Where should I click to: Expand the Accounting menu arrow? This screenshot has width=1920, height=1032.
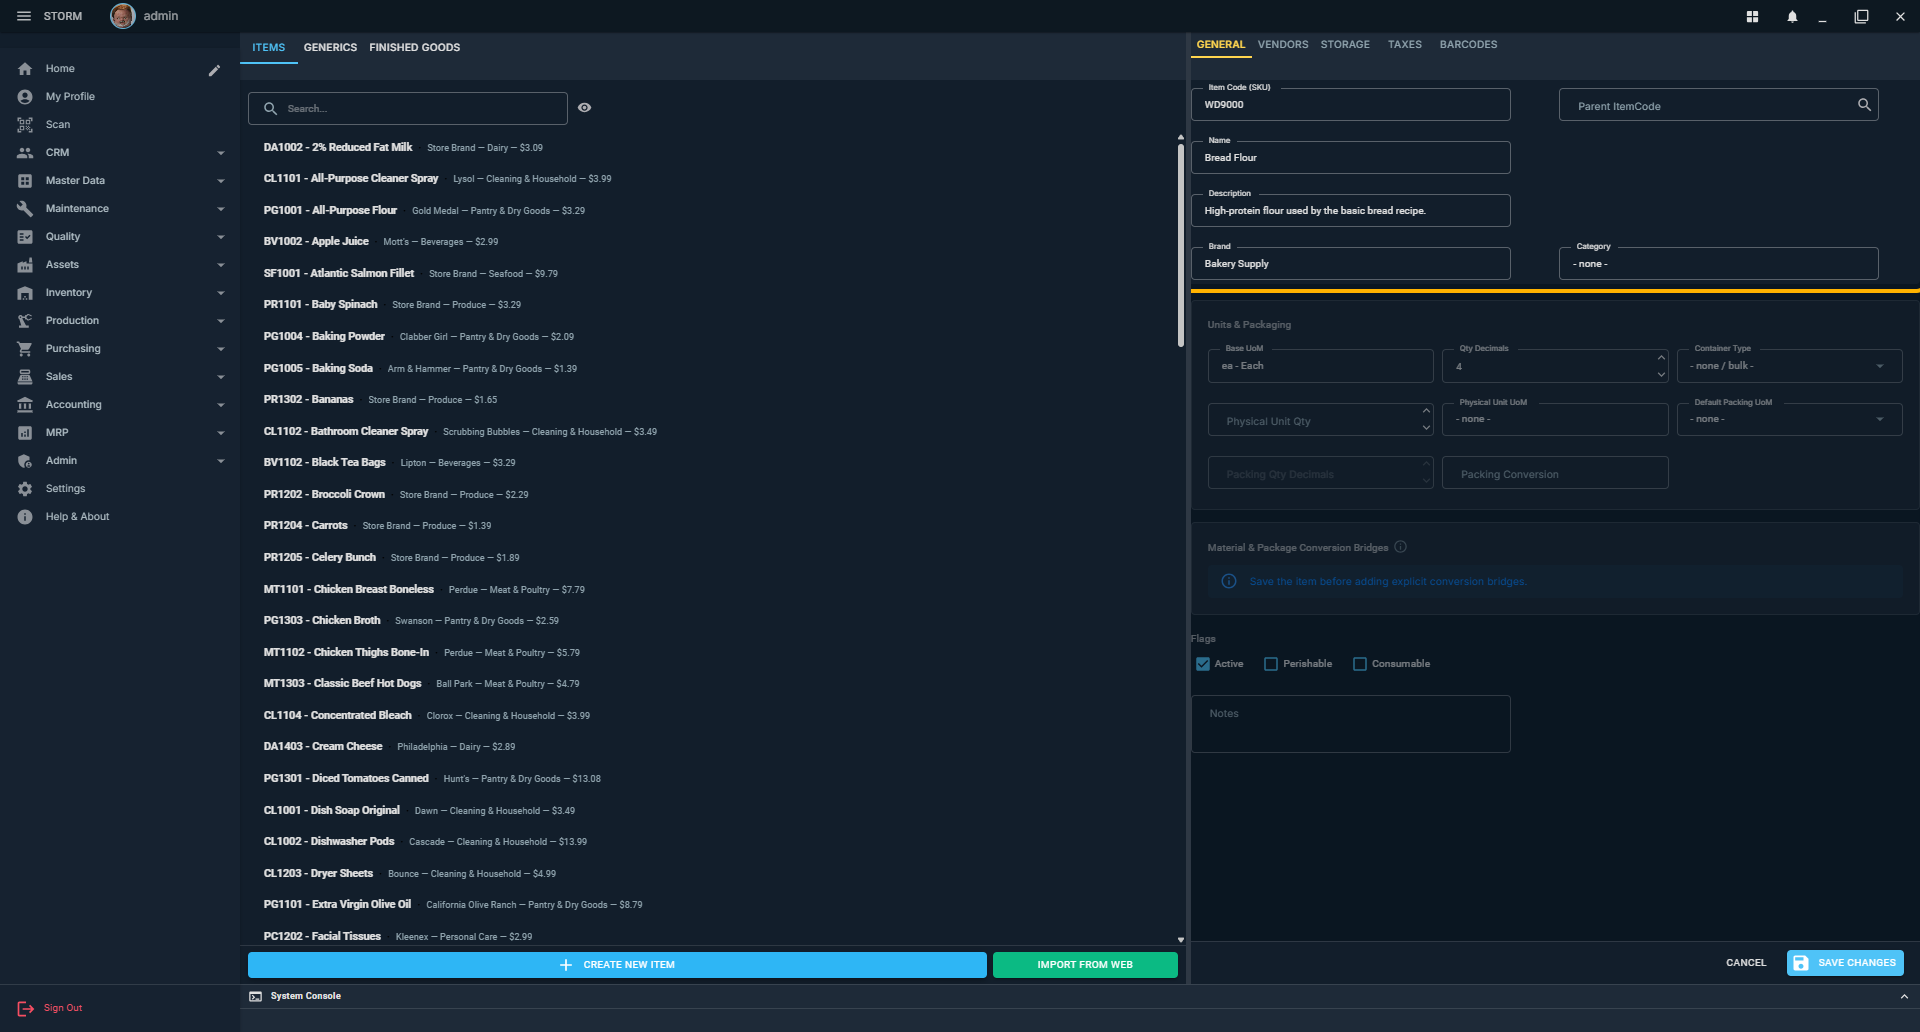click(x=221, y=405)
